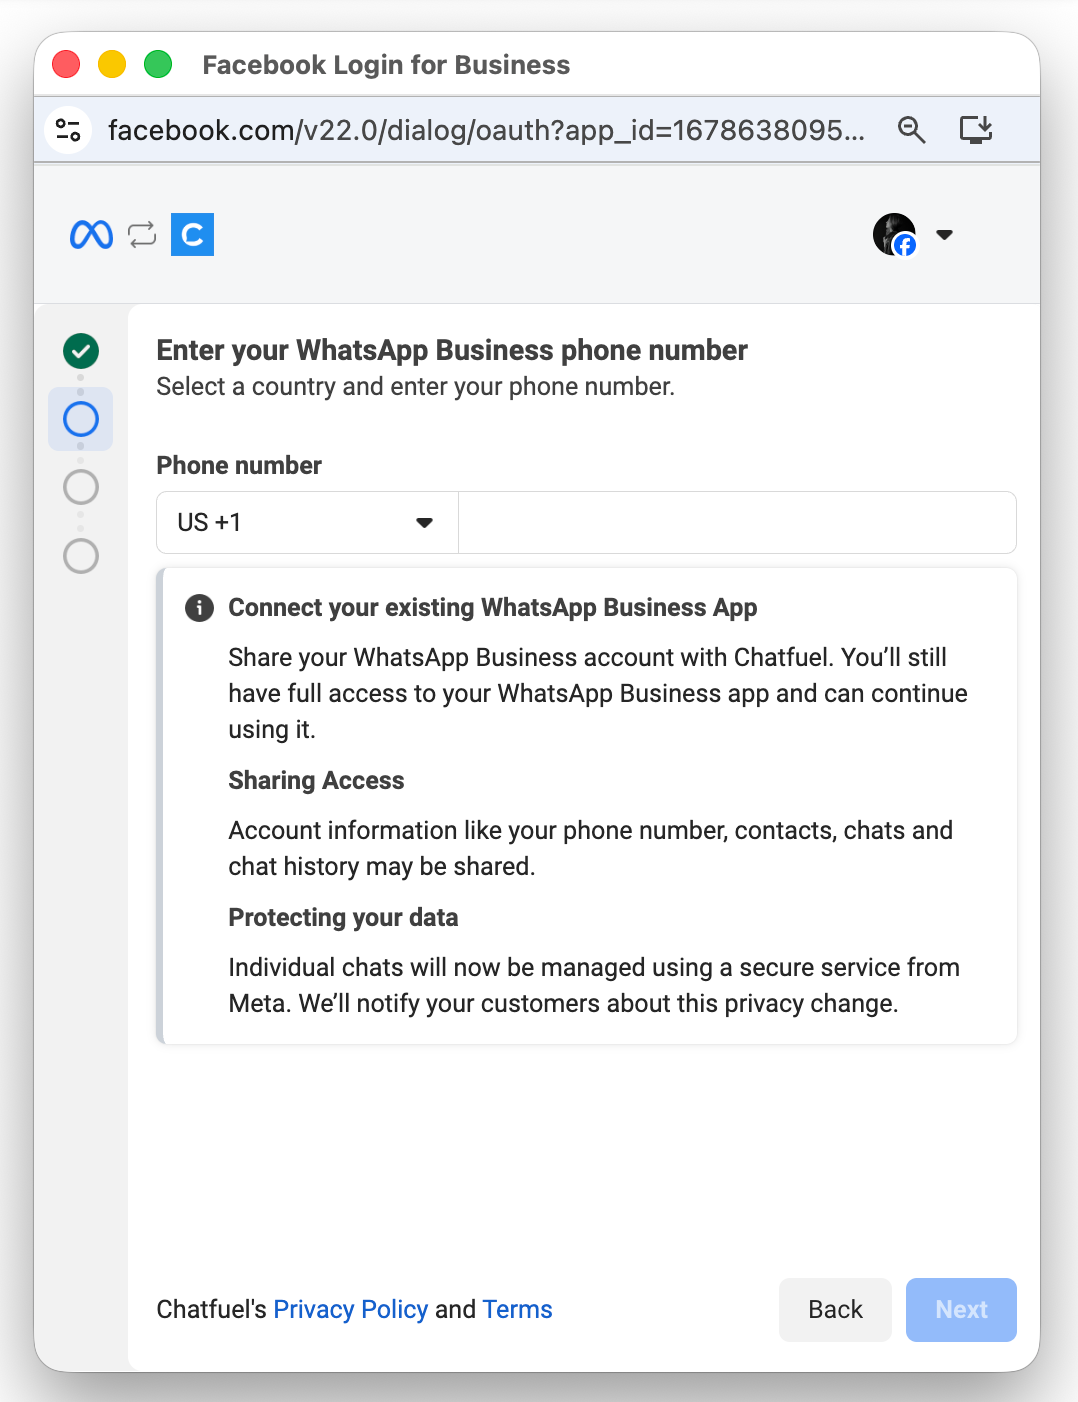This screenshot has width=1078, height=1402.
Task: Select the fourth step circle in sidebar
Action: click(x=81, y=555)
